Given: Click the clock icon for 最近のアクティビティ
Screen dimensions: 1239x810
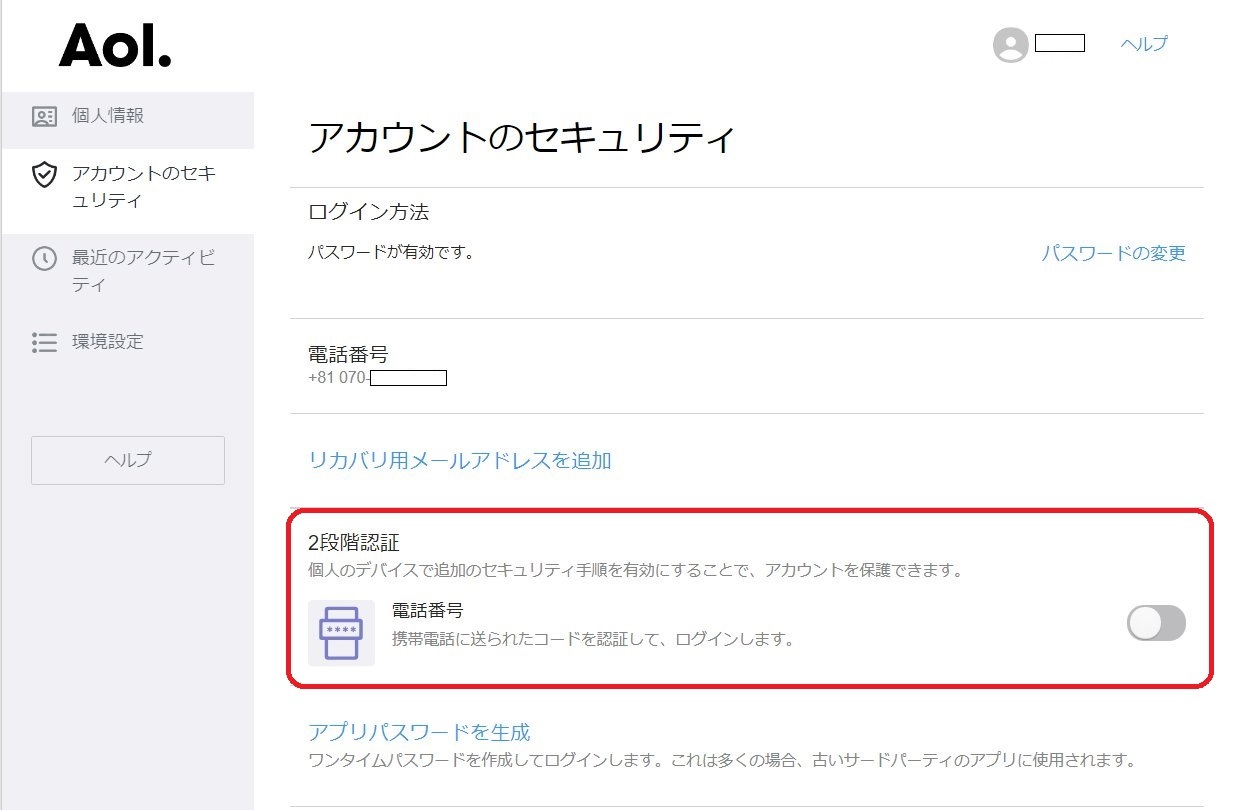Looking at the screenshot, I should tap(44, 259).
